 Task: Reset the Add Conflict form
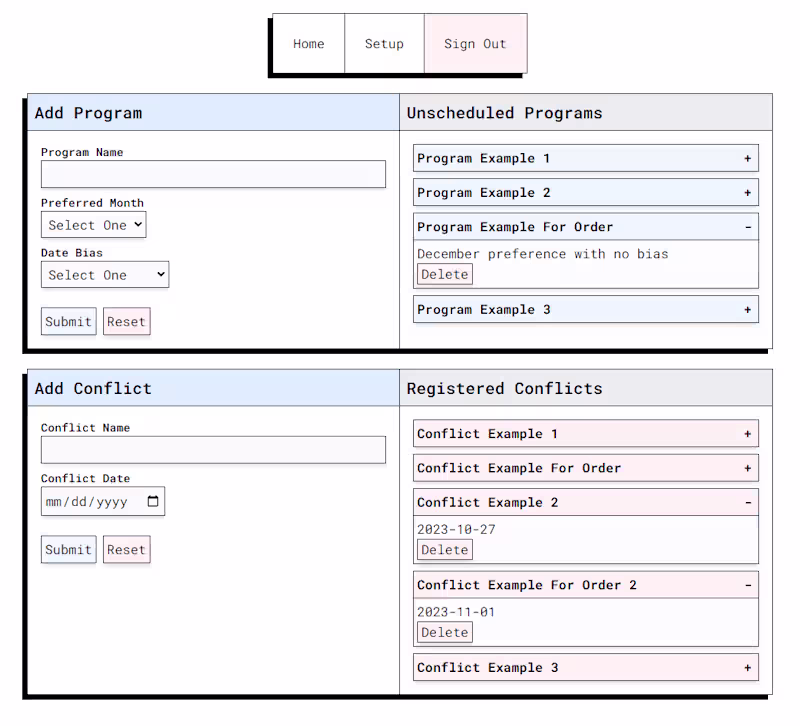(x=127, y=549)
